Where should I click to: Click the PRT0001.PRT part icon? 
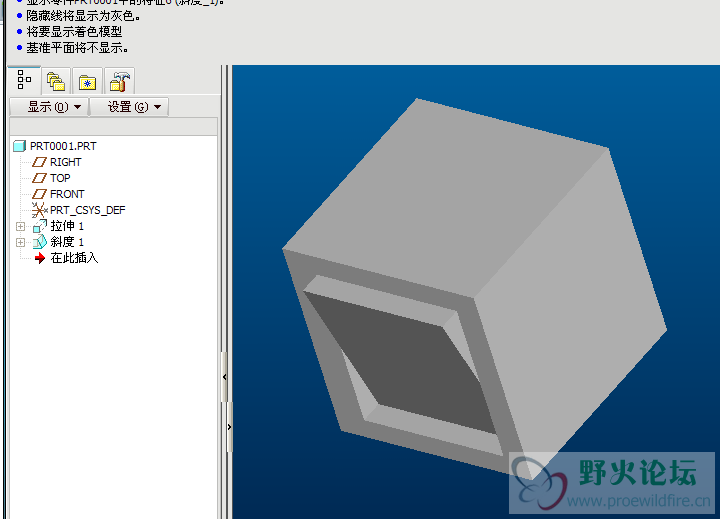click(19, 146)
